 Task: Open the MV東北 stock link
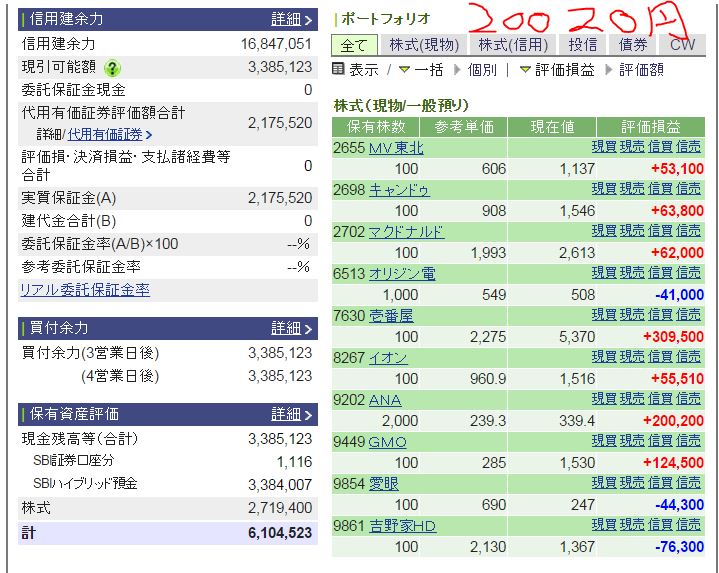pos(396,148)
